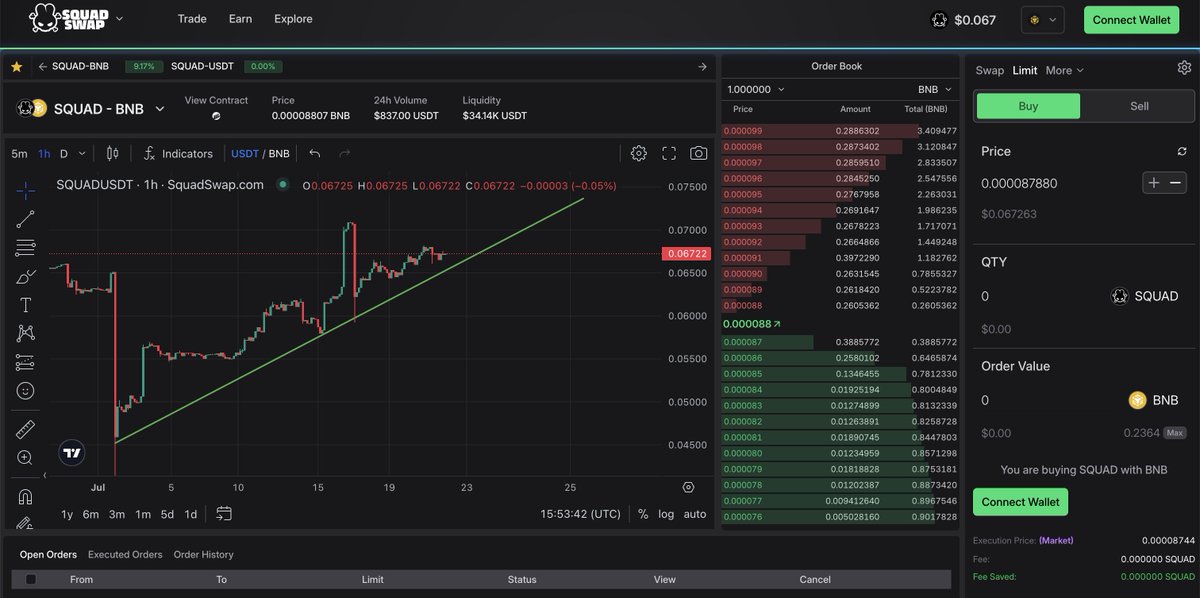The height and width of the screenshot is (598, 1200).
Task: Open the Order History tab
Action: click(x=203, y=554)
